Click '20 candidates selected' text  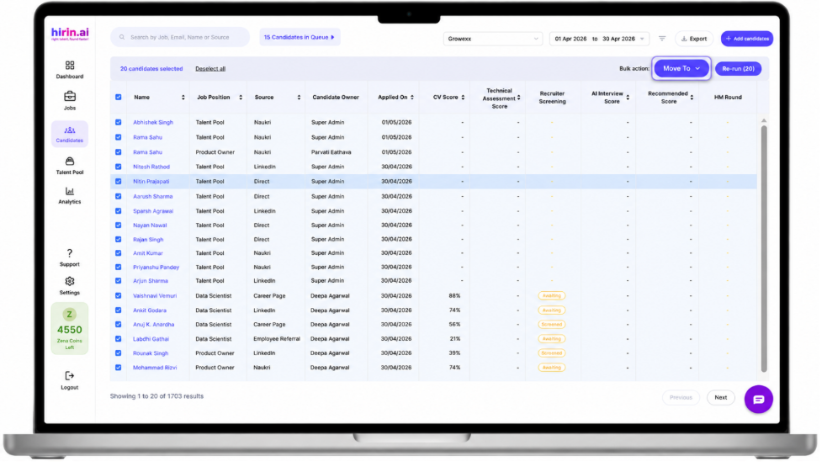click(x=151, y=69)
